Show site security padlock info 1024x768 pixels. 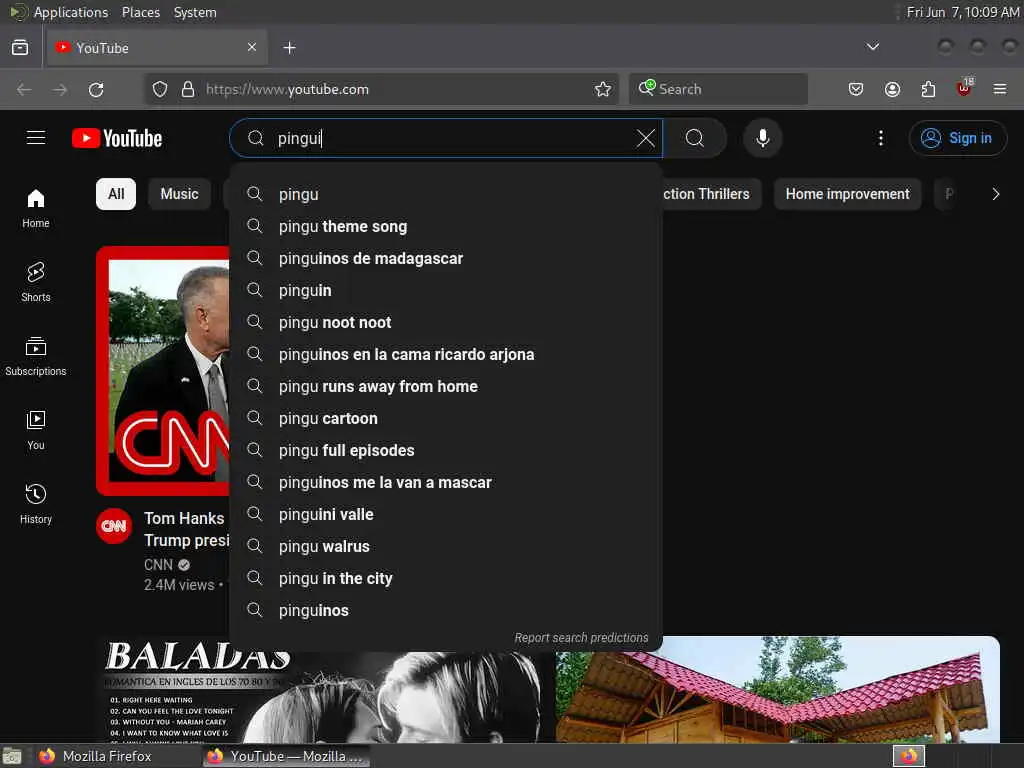click(188, 89)
